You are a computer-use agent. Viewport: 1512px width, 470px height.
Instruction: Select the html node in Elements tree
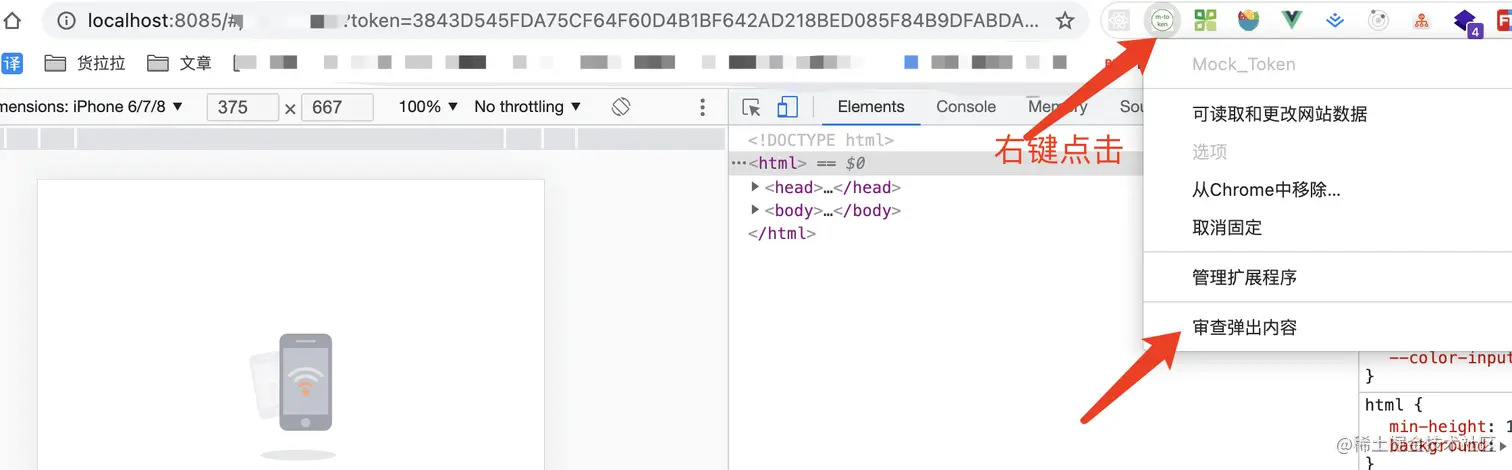(x=935, y=164)
